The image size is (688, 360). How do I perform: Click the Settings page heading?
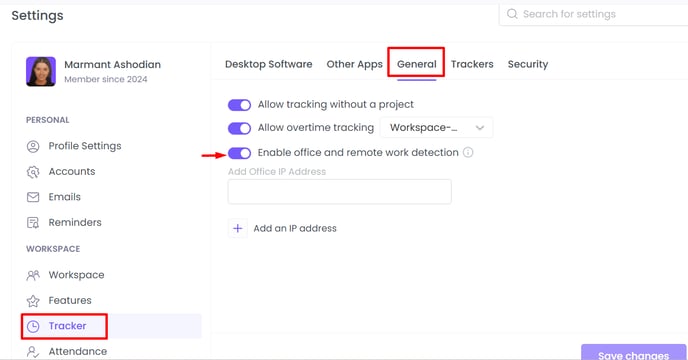pyautogui.click(x=37, y=15)
